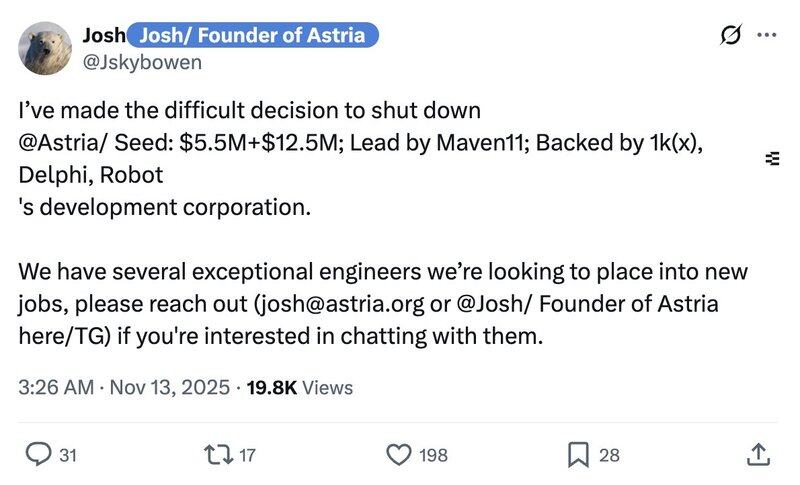Screen dimensions: 800x485
Task: Click the like count 198
Action: pyautogui.click(x=433, y=456)
